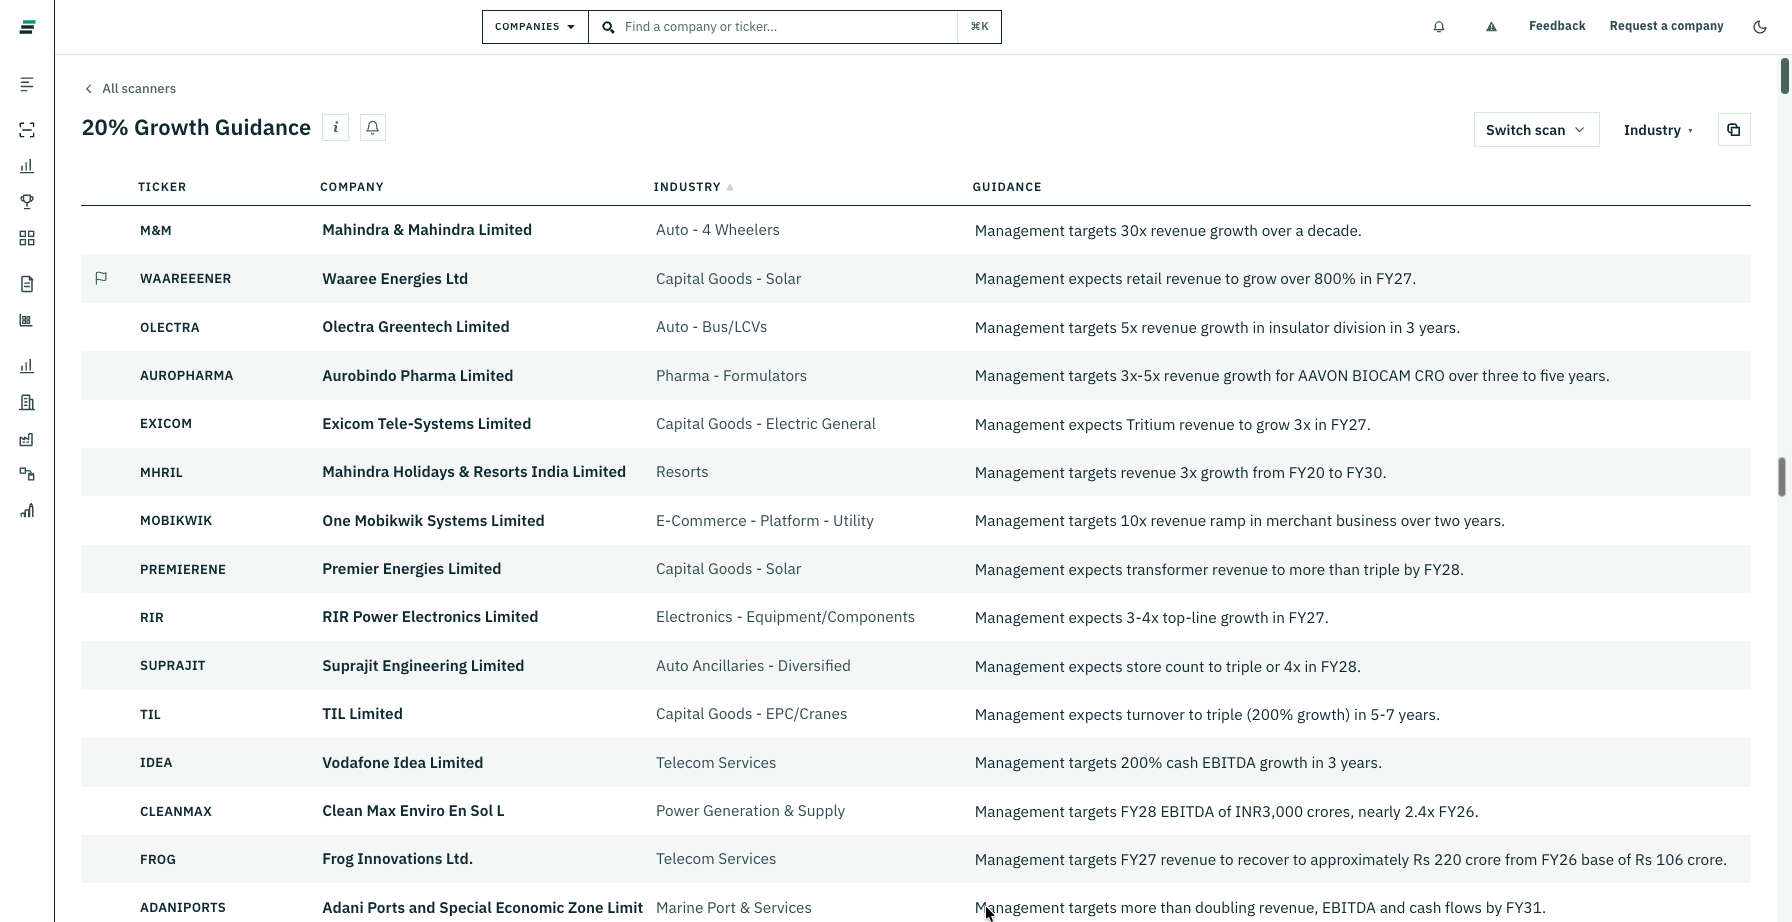Viewport: 1792px width, 922px height.
Task: Open Mahindra & Mahindra Limited
Action: (x=427, y=230)
